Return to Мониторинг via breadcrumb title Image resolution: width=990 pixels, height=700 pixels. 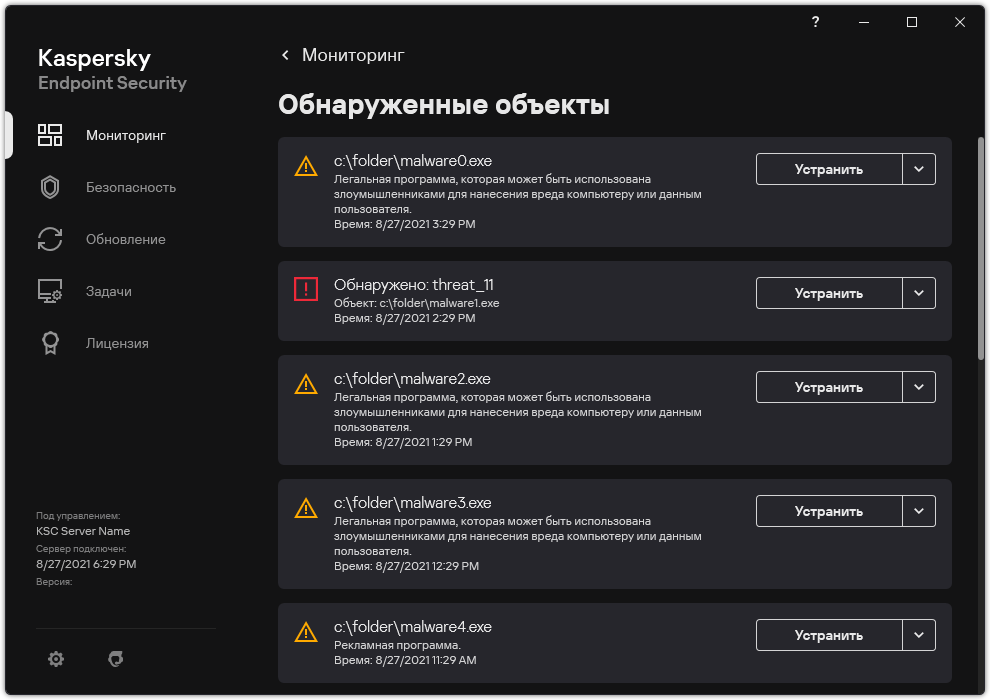pos(352,56)
